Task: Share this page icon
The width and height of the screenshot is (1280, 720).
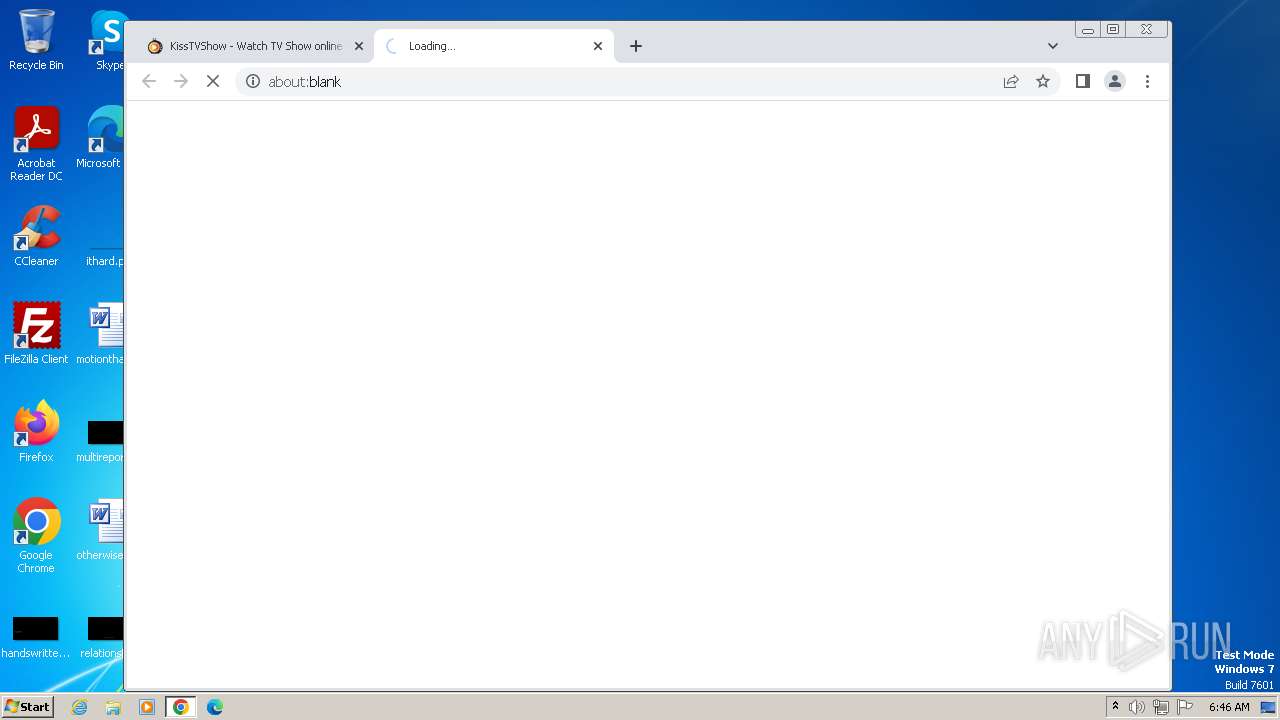Action: click(1011, 81)
